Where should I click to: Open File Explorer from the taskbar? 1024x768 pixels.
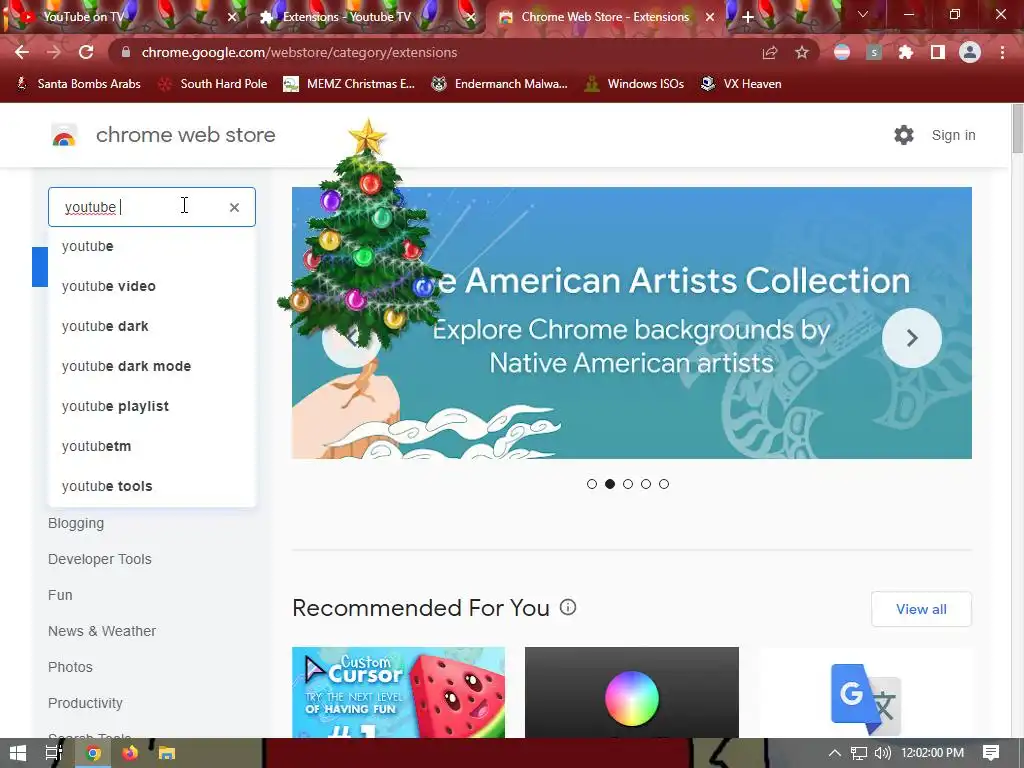167,753
